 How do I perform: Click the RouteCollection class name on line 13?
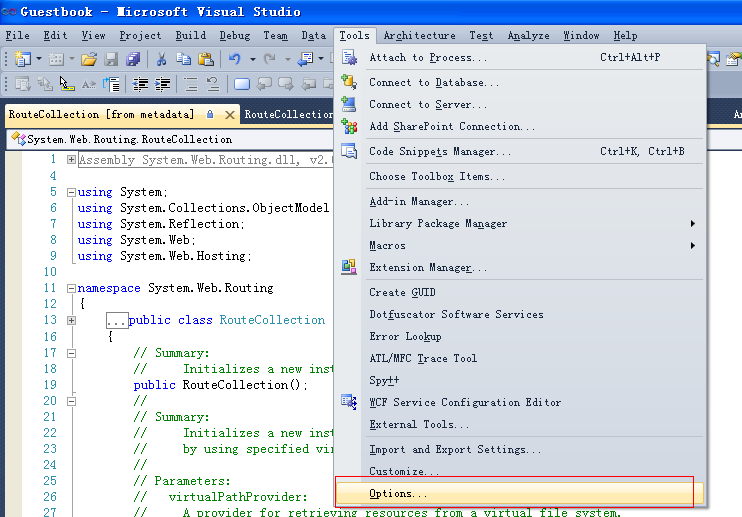(272, 320)
